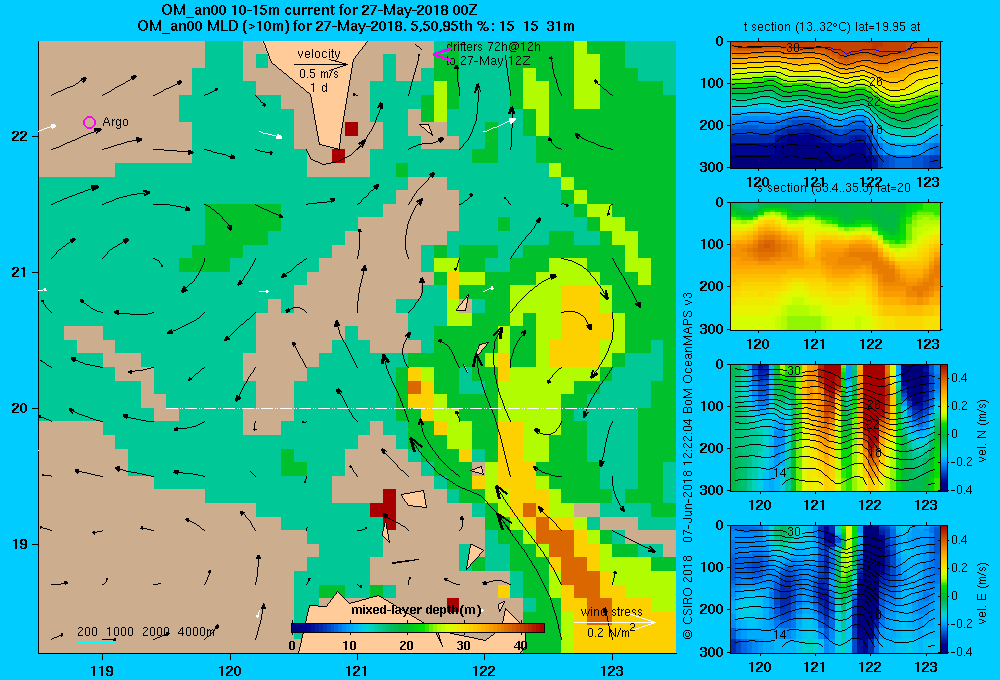Viewport: 1000px width, 680px height.
Task: Open the northward velocity vel. N section plot
Action: tap(835, 427)
